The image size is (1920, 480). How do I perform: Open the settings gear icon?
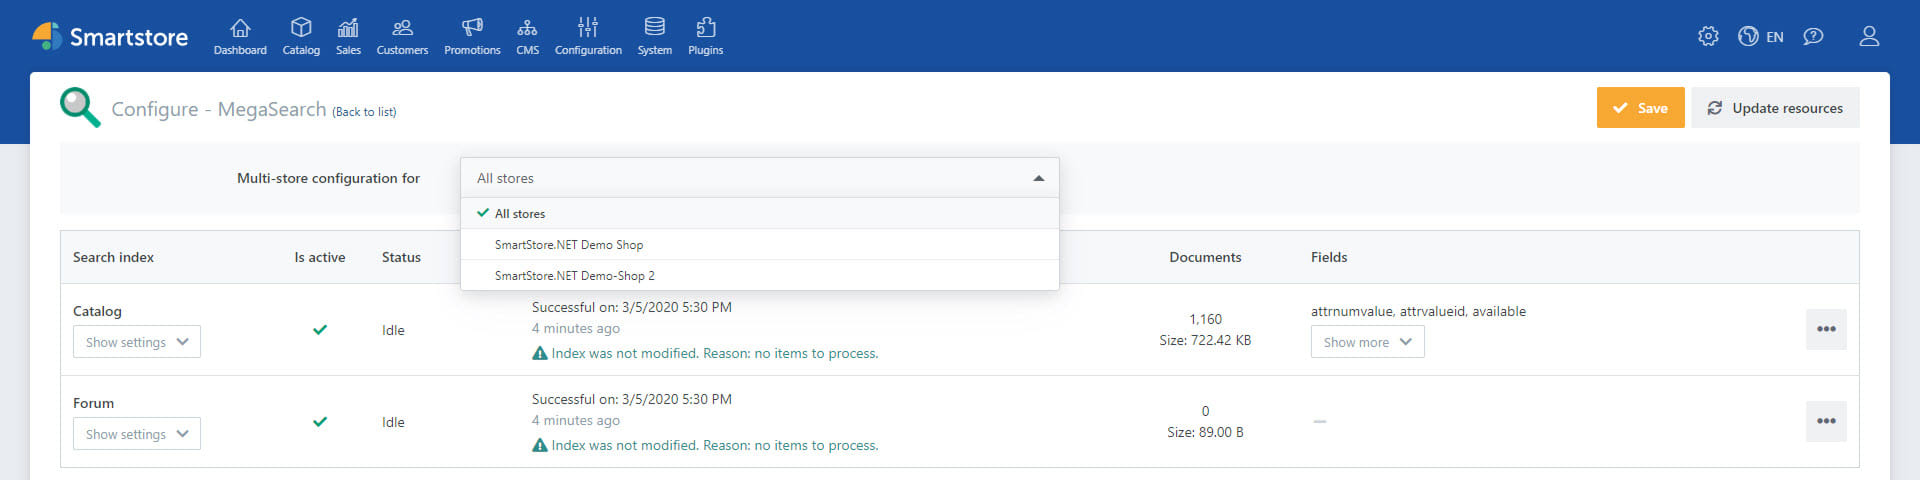(x=1708, y=37)
